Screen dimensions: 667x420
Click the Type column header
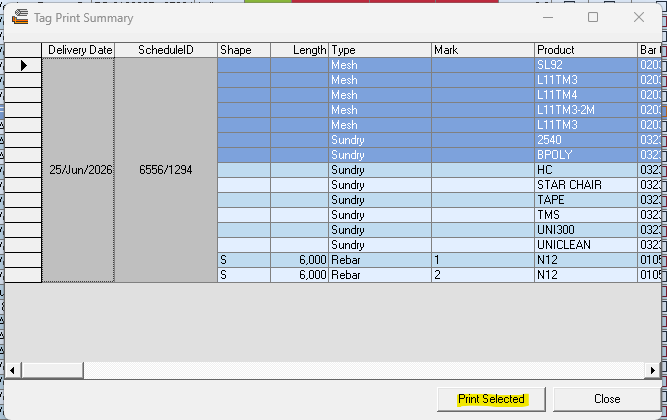click(380, 50)
